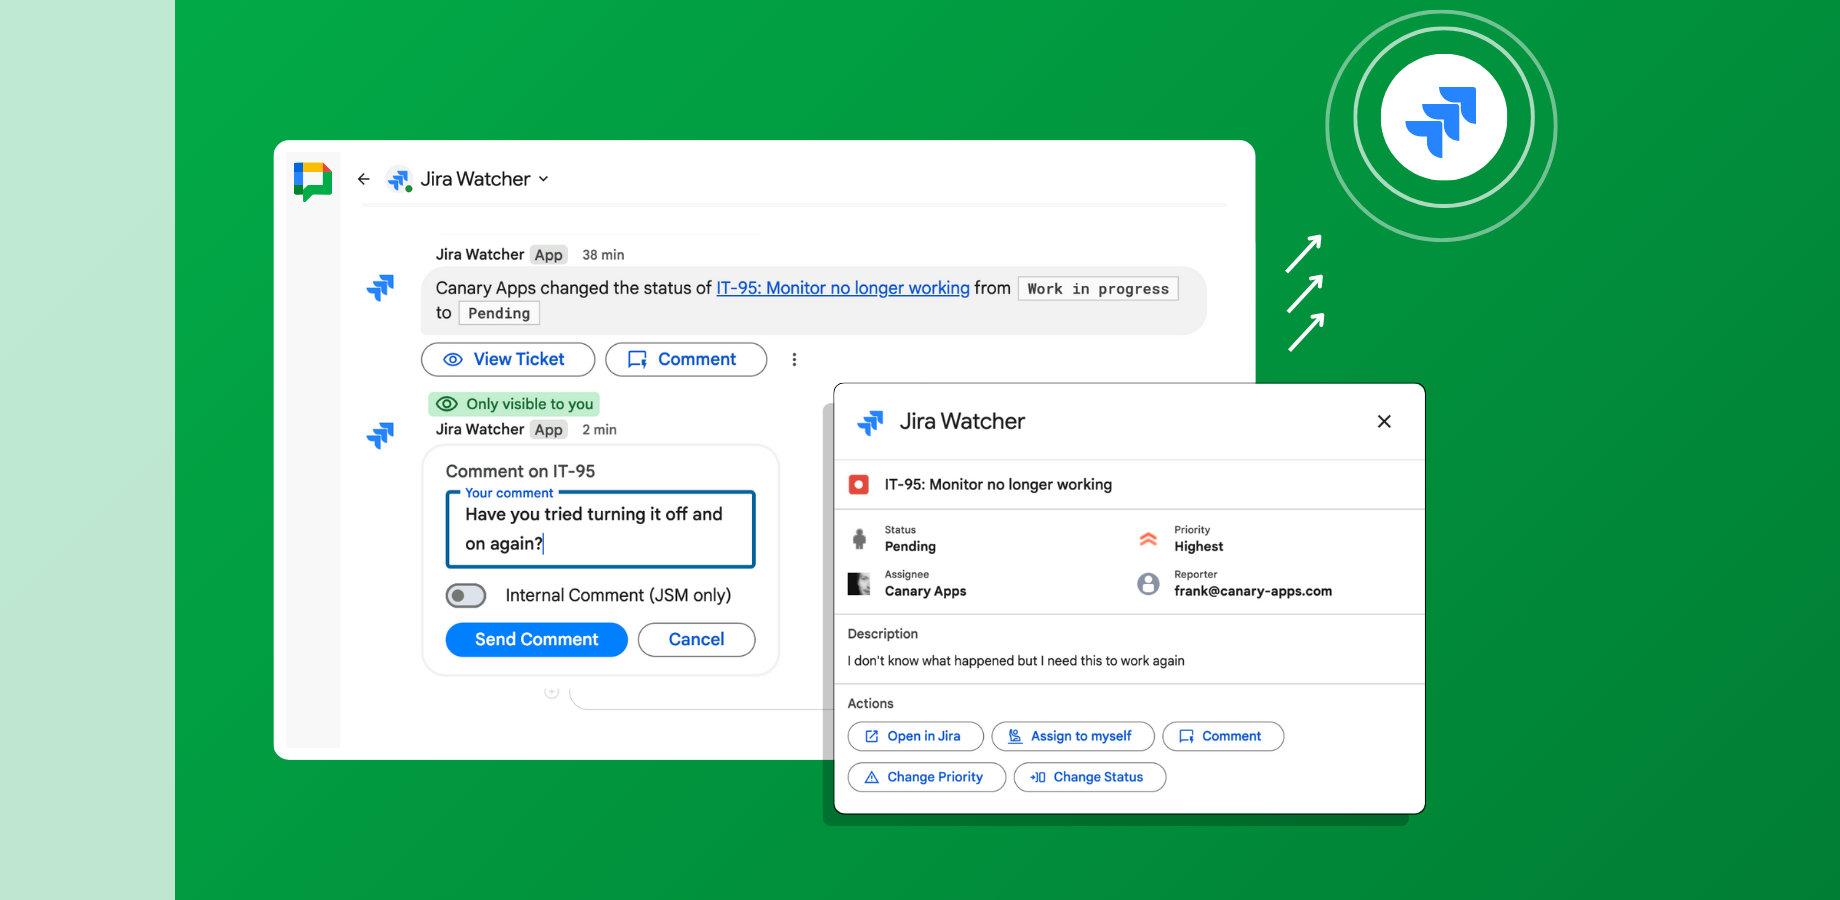
Task: Click the Comment action in the dialog
Action: [1223, 736]
